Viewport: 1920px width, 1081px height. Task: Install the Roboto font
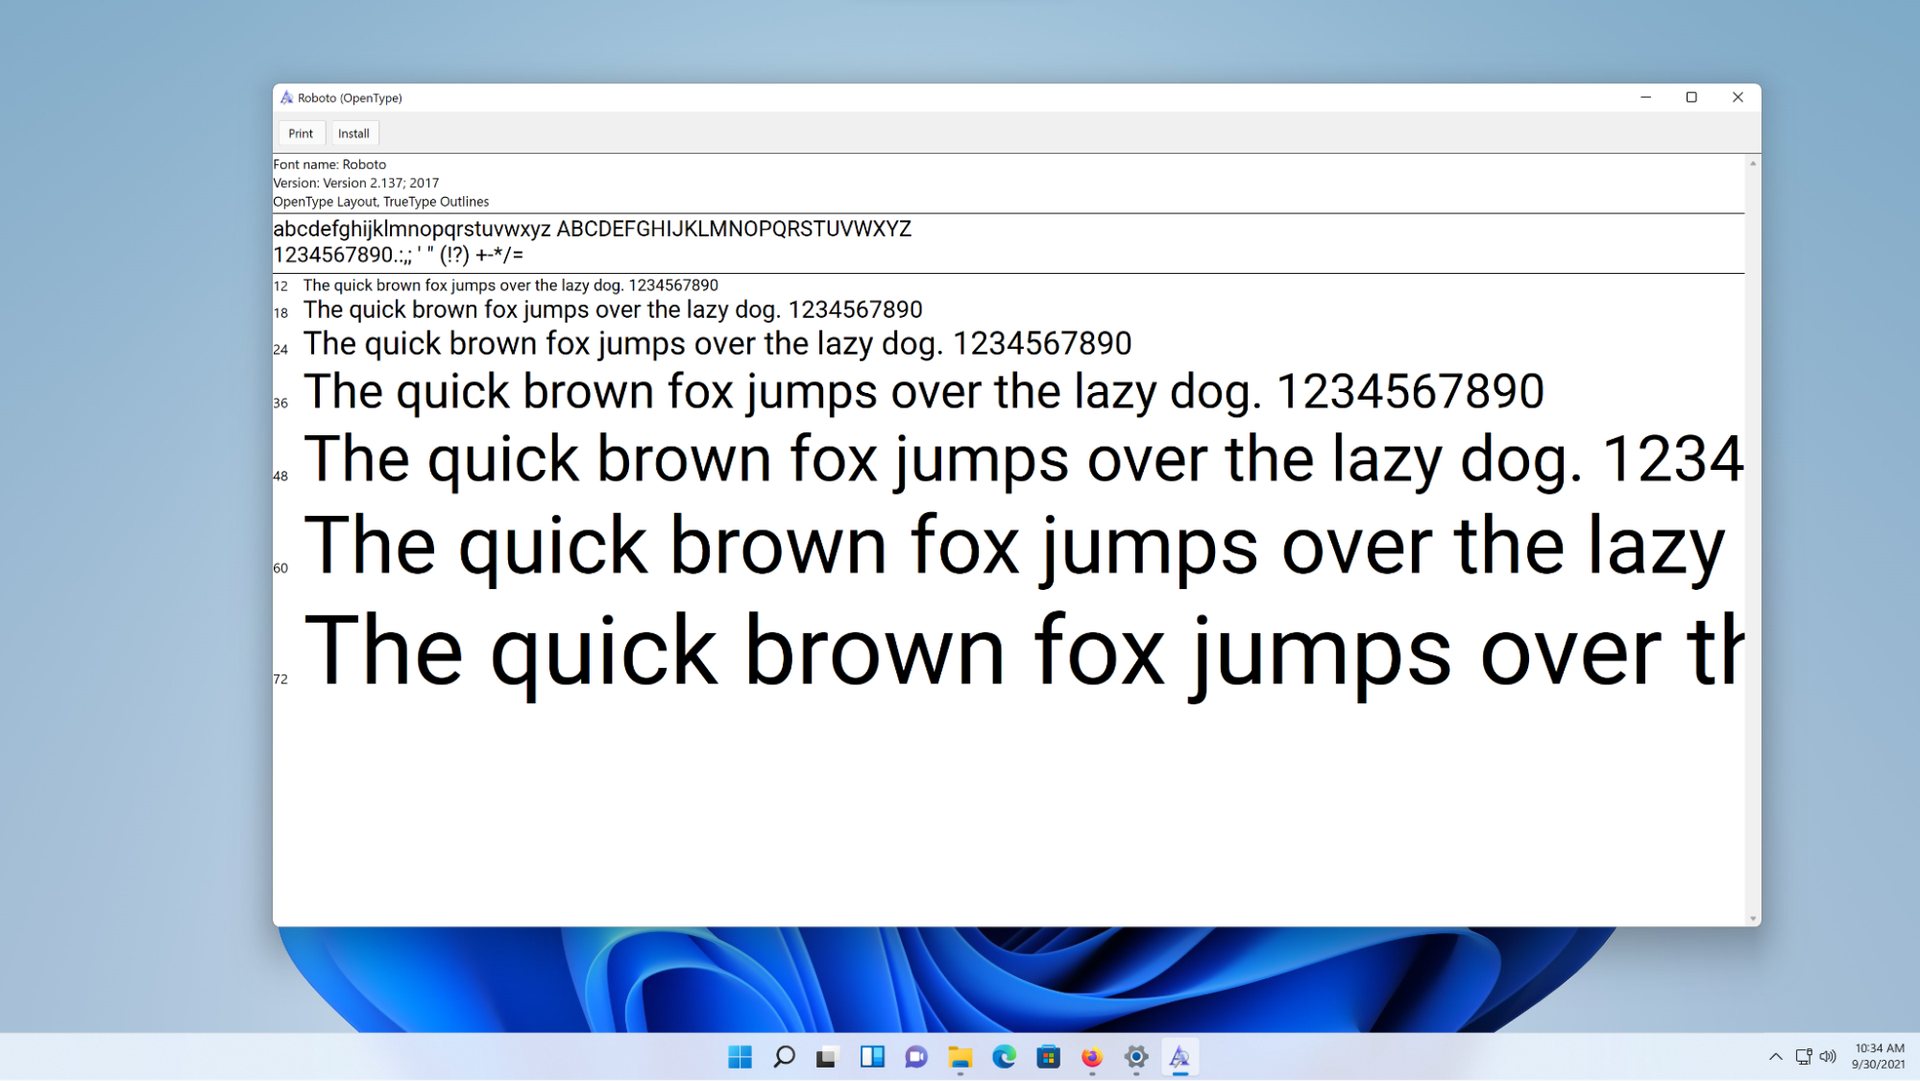[x=353, y=133]
